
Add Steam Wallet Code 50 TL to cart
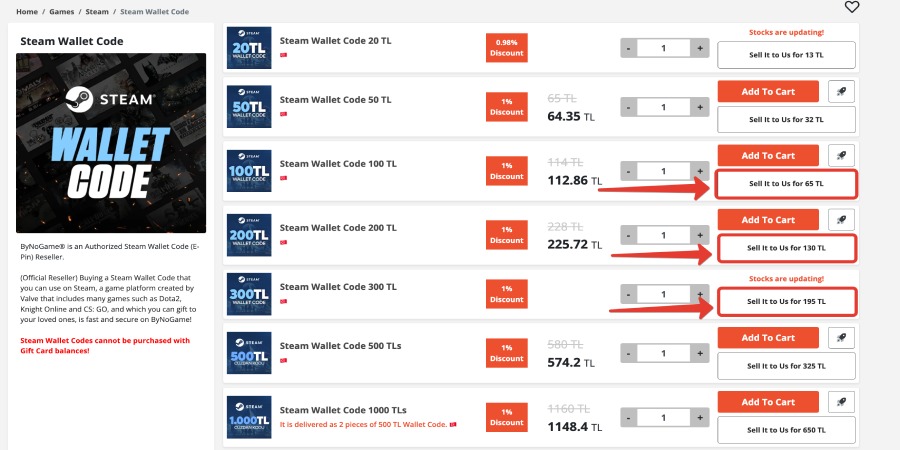[768, 91]
